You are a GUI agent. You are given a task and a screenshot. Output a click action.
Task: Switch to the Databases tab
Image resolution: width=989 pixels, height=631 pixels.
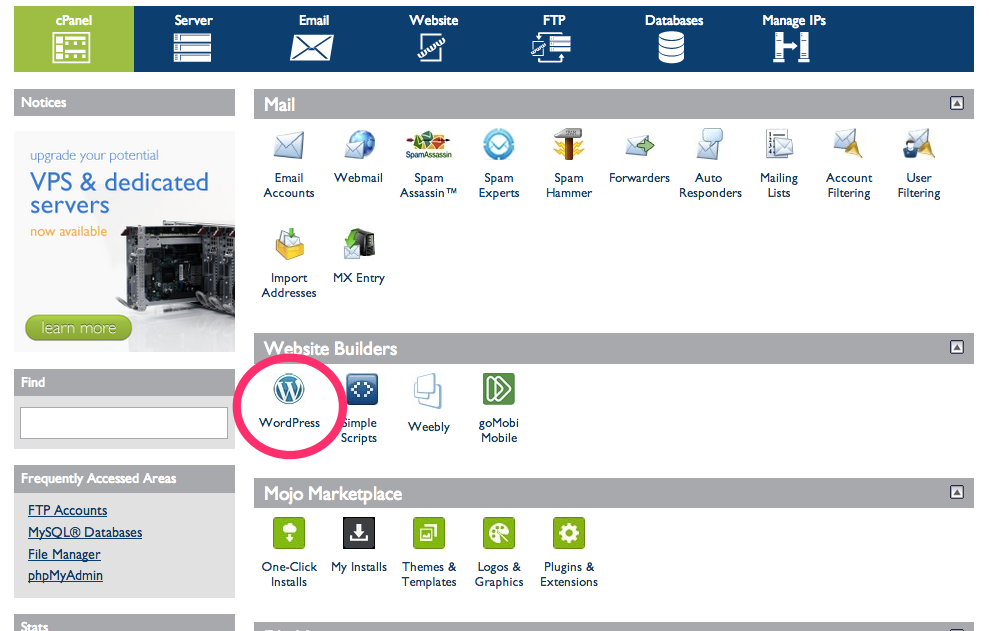click(x=673, y=39)
